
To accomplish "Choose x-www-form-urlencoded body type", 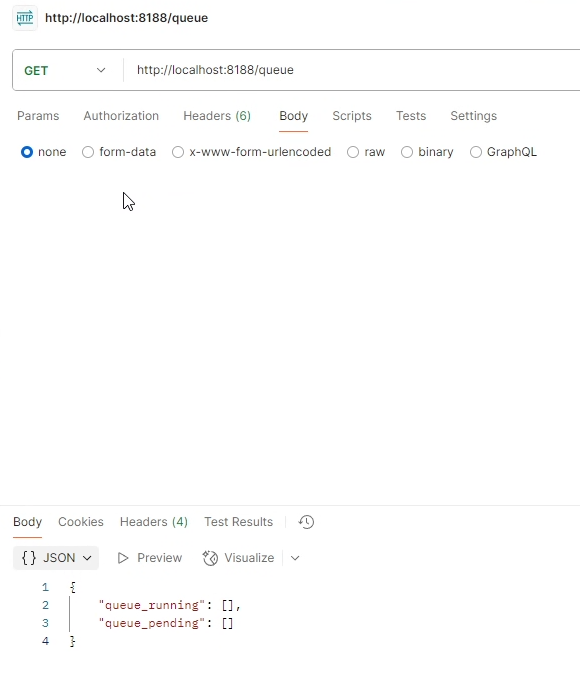I will [x=178, y=152].
